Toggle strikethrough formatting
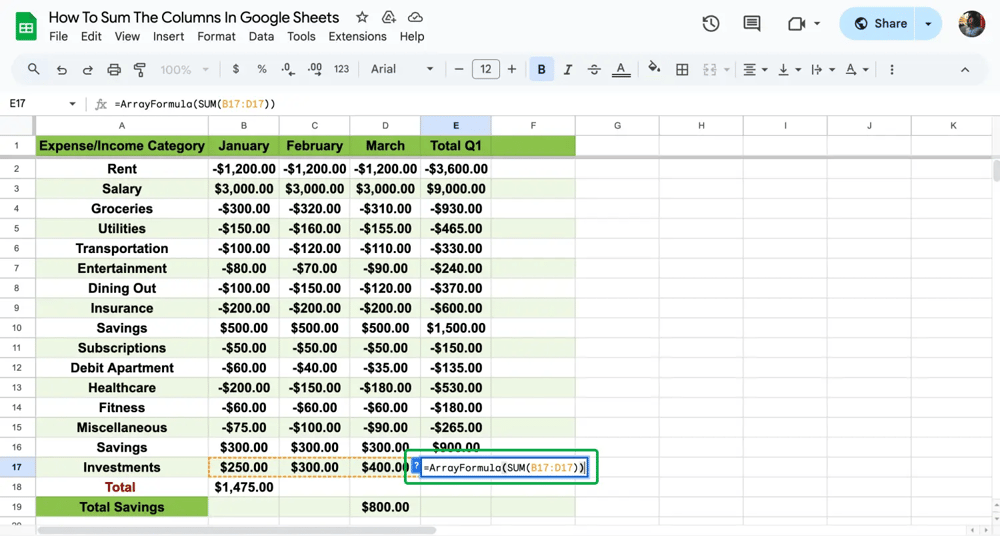Screen dimensions: 1000x536 pos(594,70)
